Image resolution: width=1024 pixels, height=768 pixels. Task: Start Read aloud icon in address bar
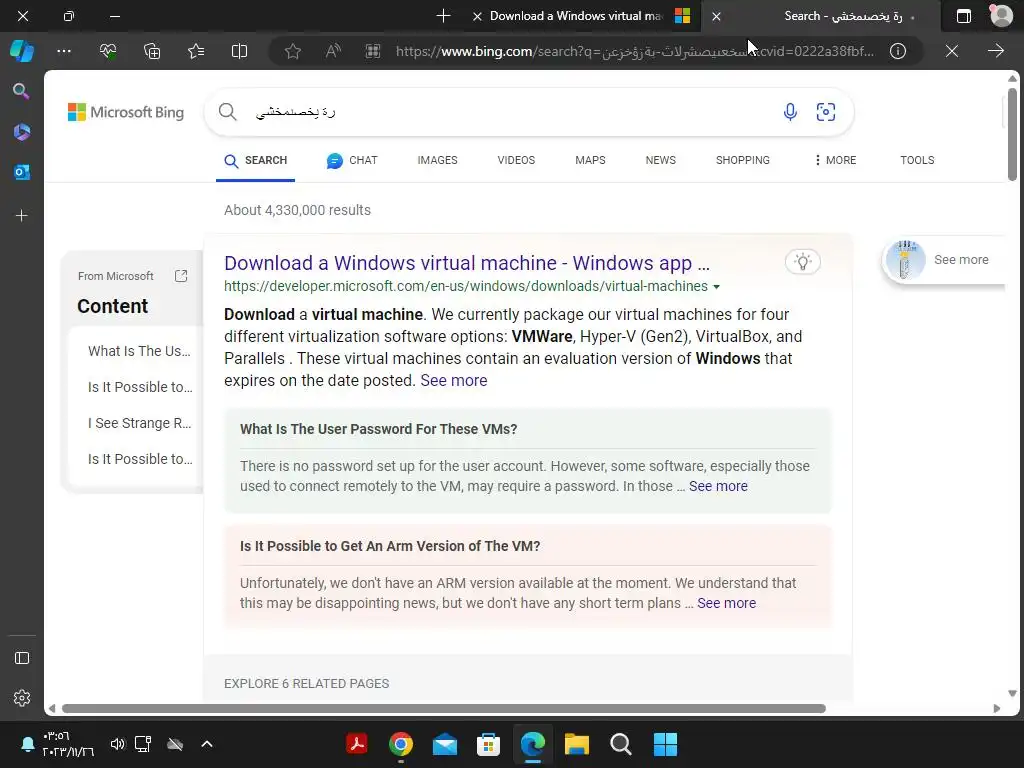tap(333, 51)
